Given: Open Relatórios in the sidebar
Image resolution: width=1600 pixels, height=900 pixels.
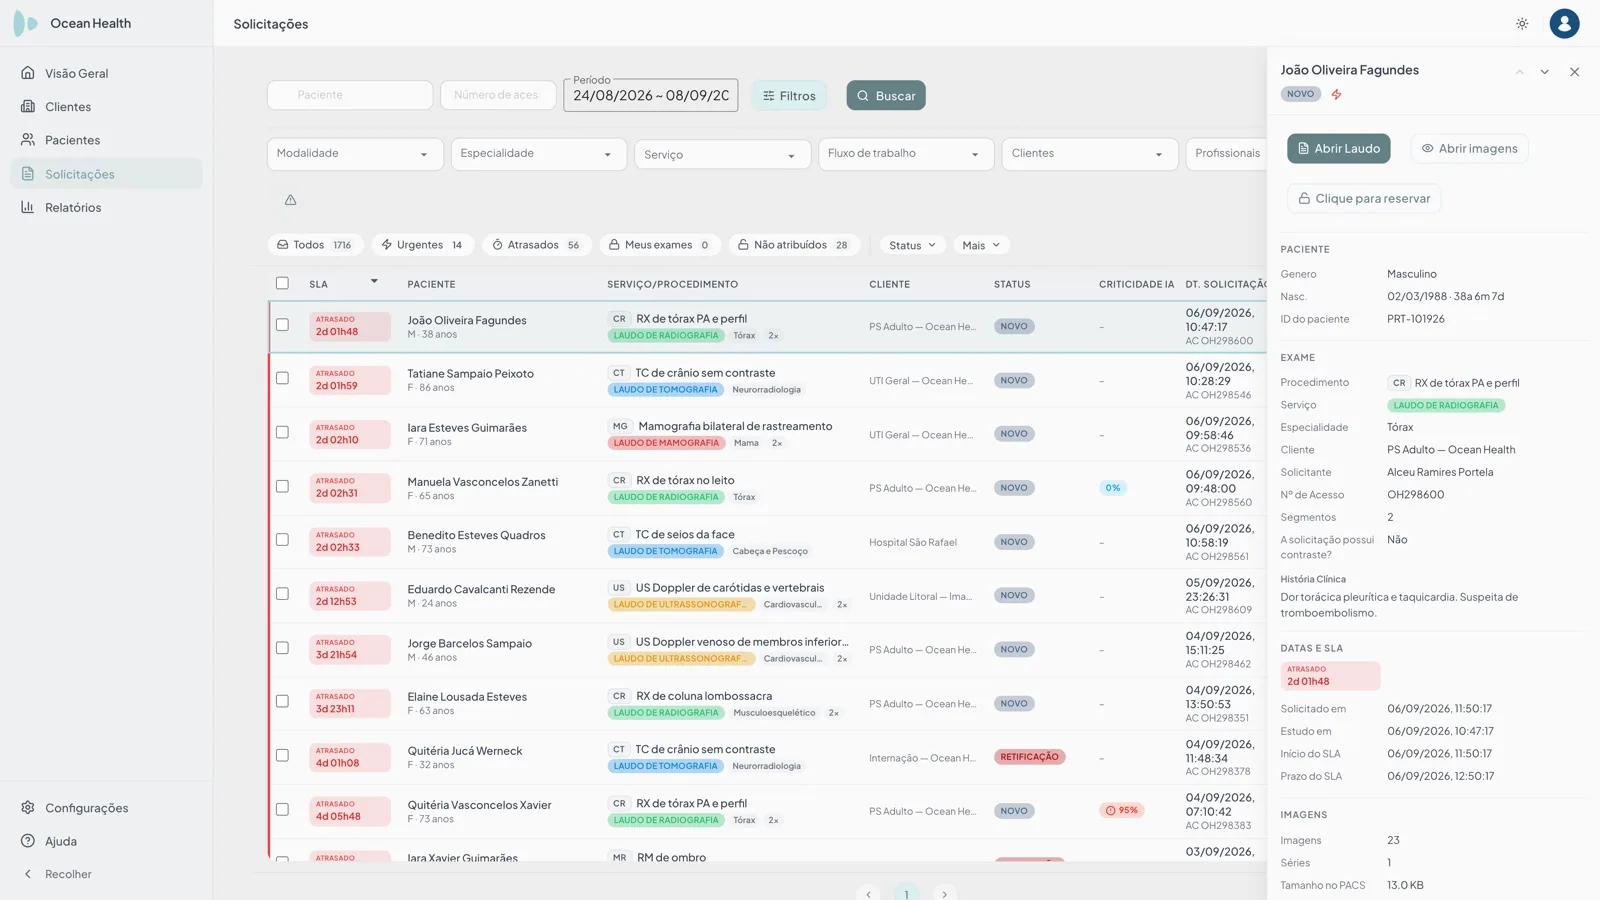Looking at the screenshot, I should pos(106,207).
